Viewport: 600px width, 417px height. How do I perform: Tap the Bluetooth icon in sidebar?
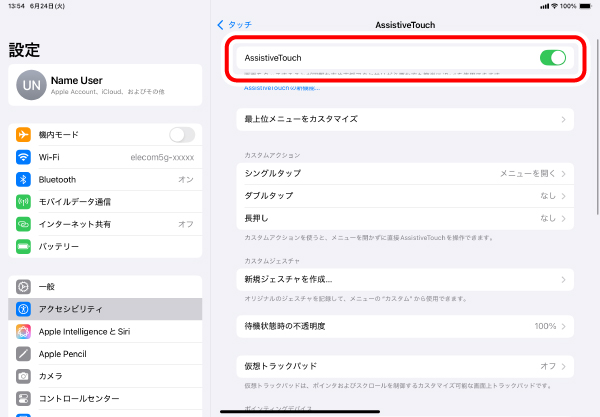coord(24,179)
